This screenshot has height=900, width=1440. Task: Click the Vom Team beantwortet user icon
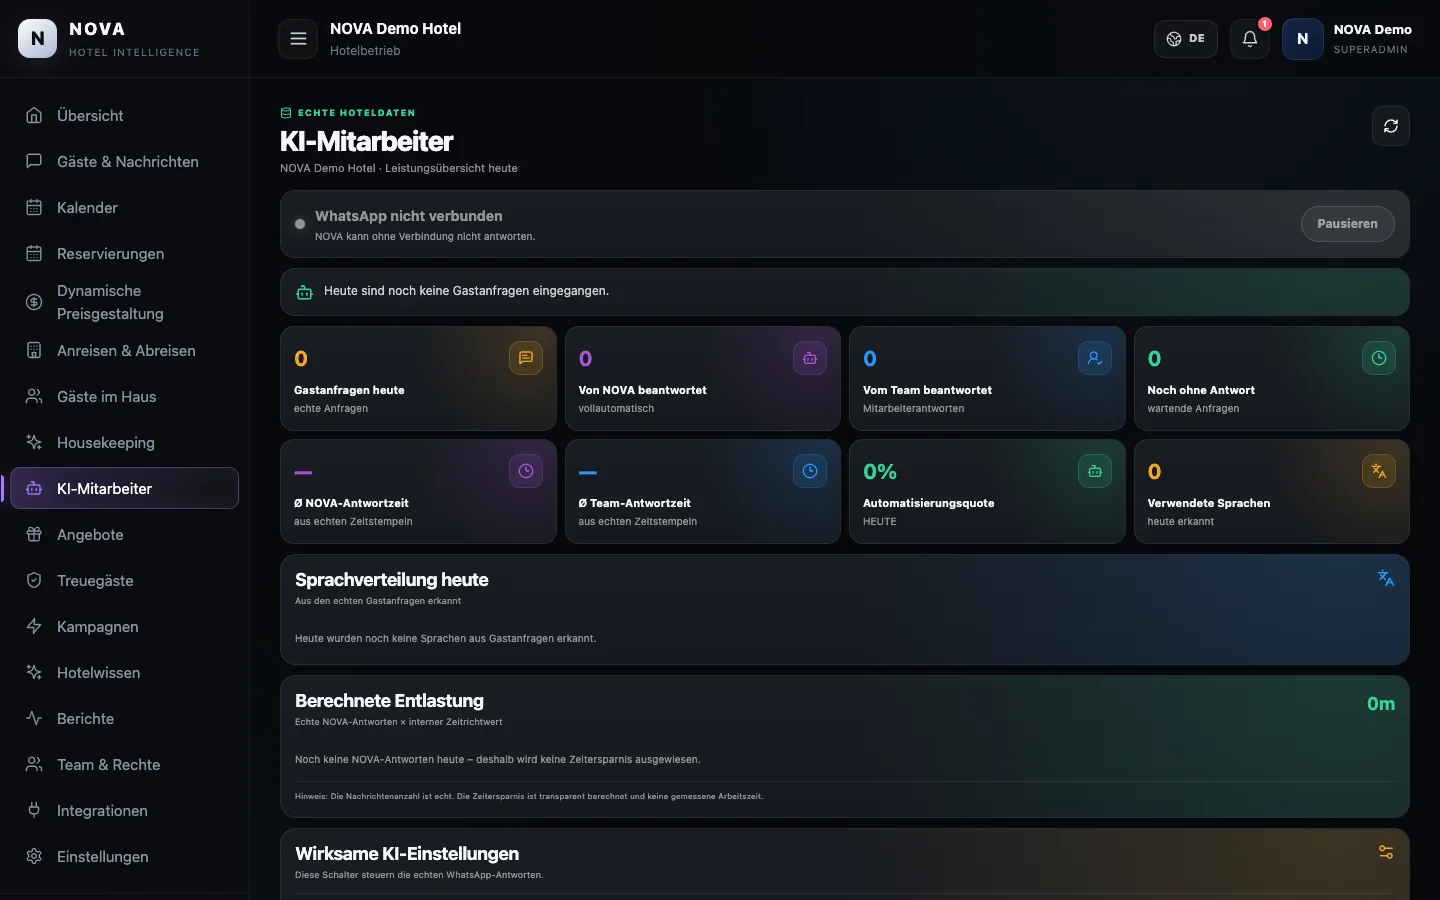pyautogui.click(x=1095, y=358)
